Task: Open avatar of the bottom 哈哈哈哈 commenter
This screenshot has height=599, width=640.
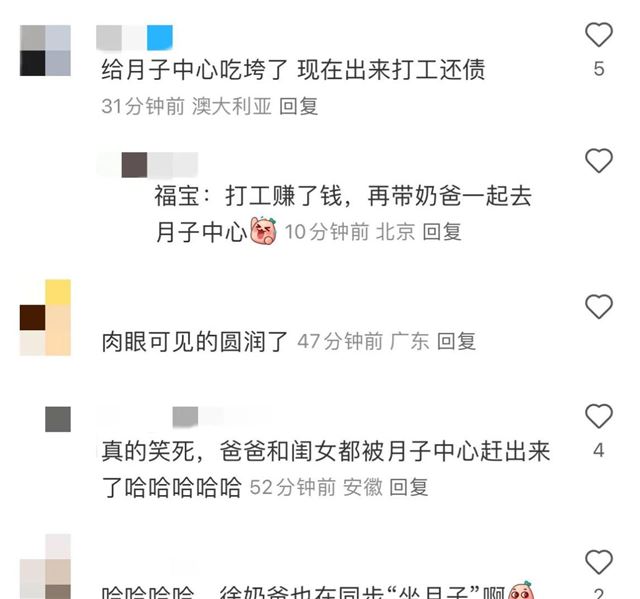Action: click(45, 566)
